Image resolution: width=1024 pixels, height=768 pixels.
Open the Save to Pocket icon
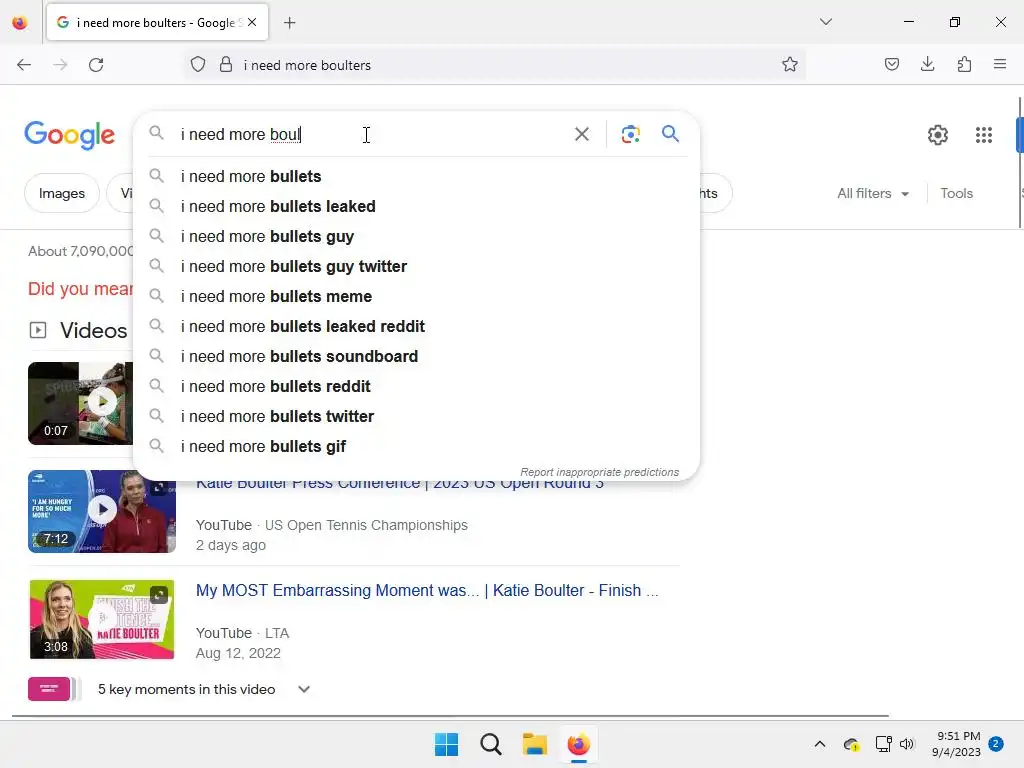pos(891,64)
